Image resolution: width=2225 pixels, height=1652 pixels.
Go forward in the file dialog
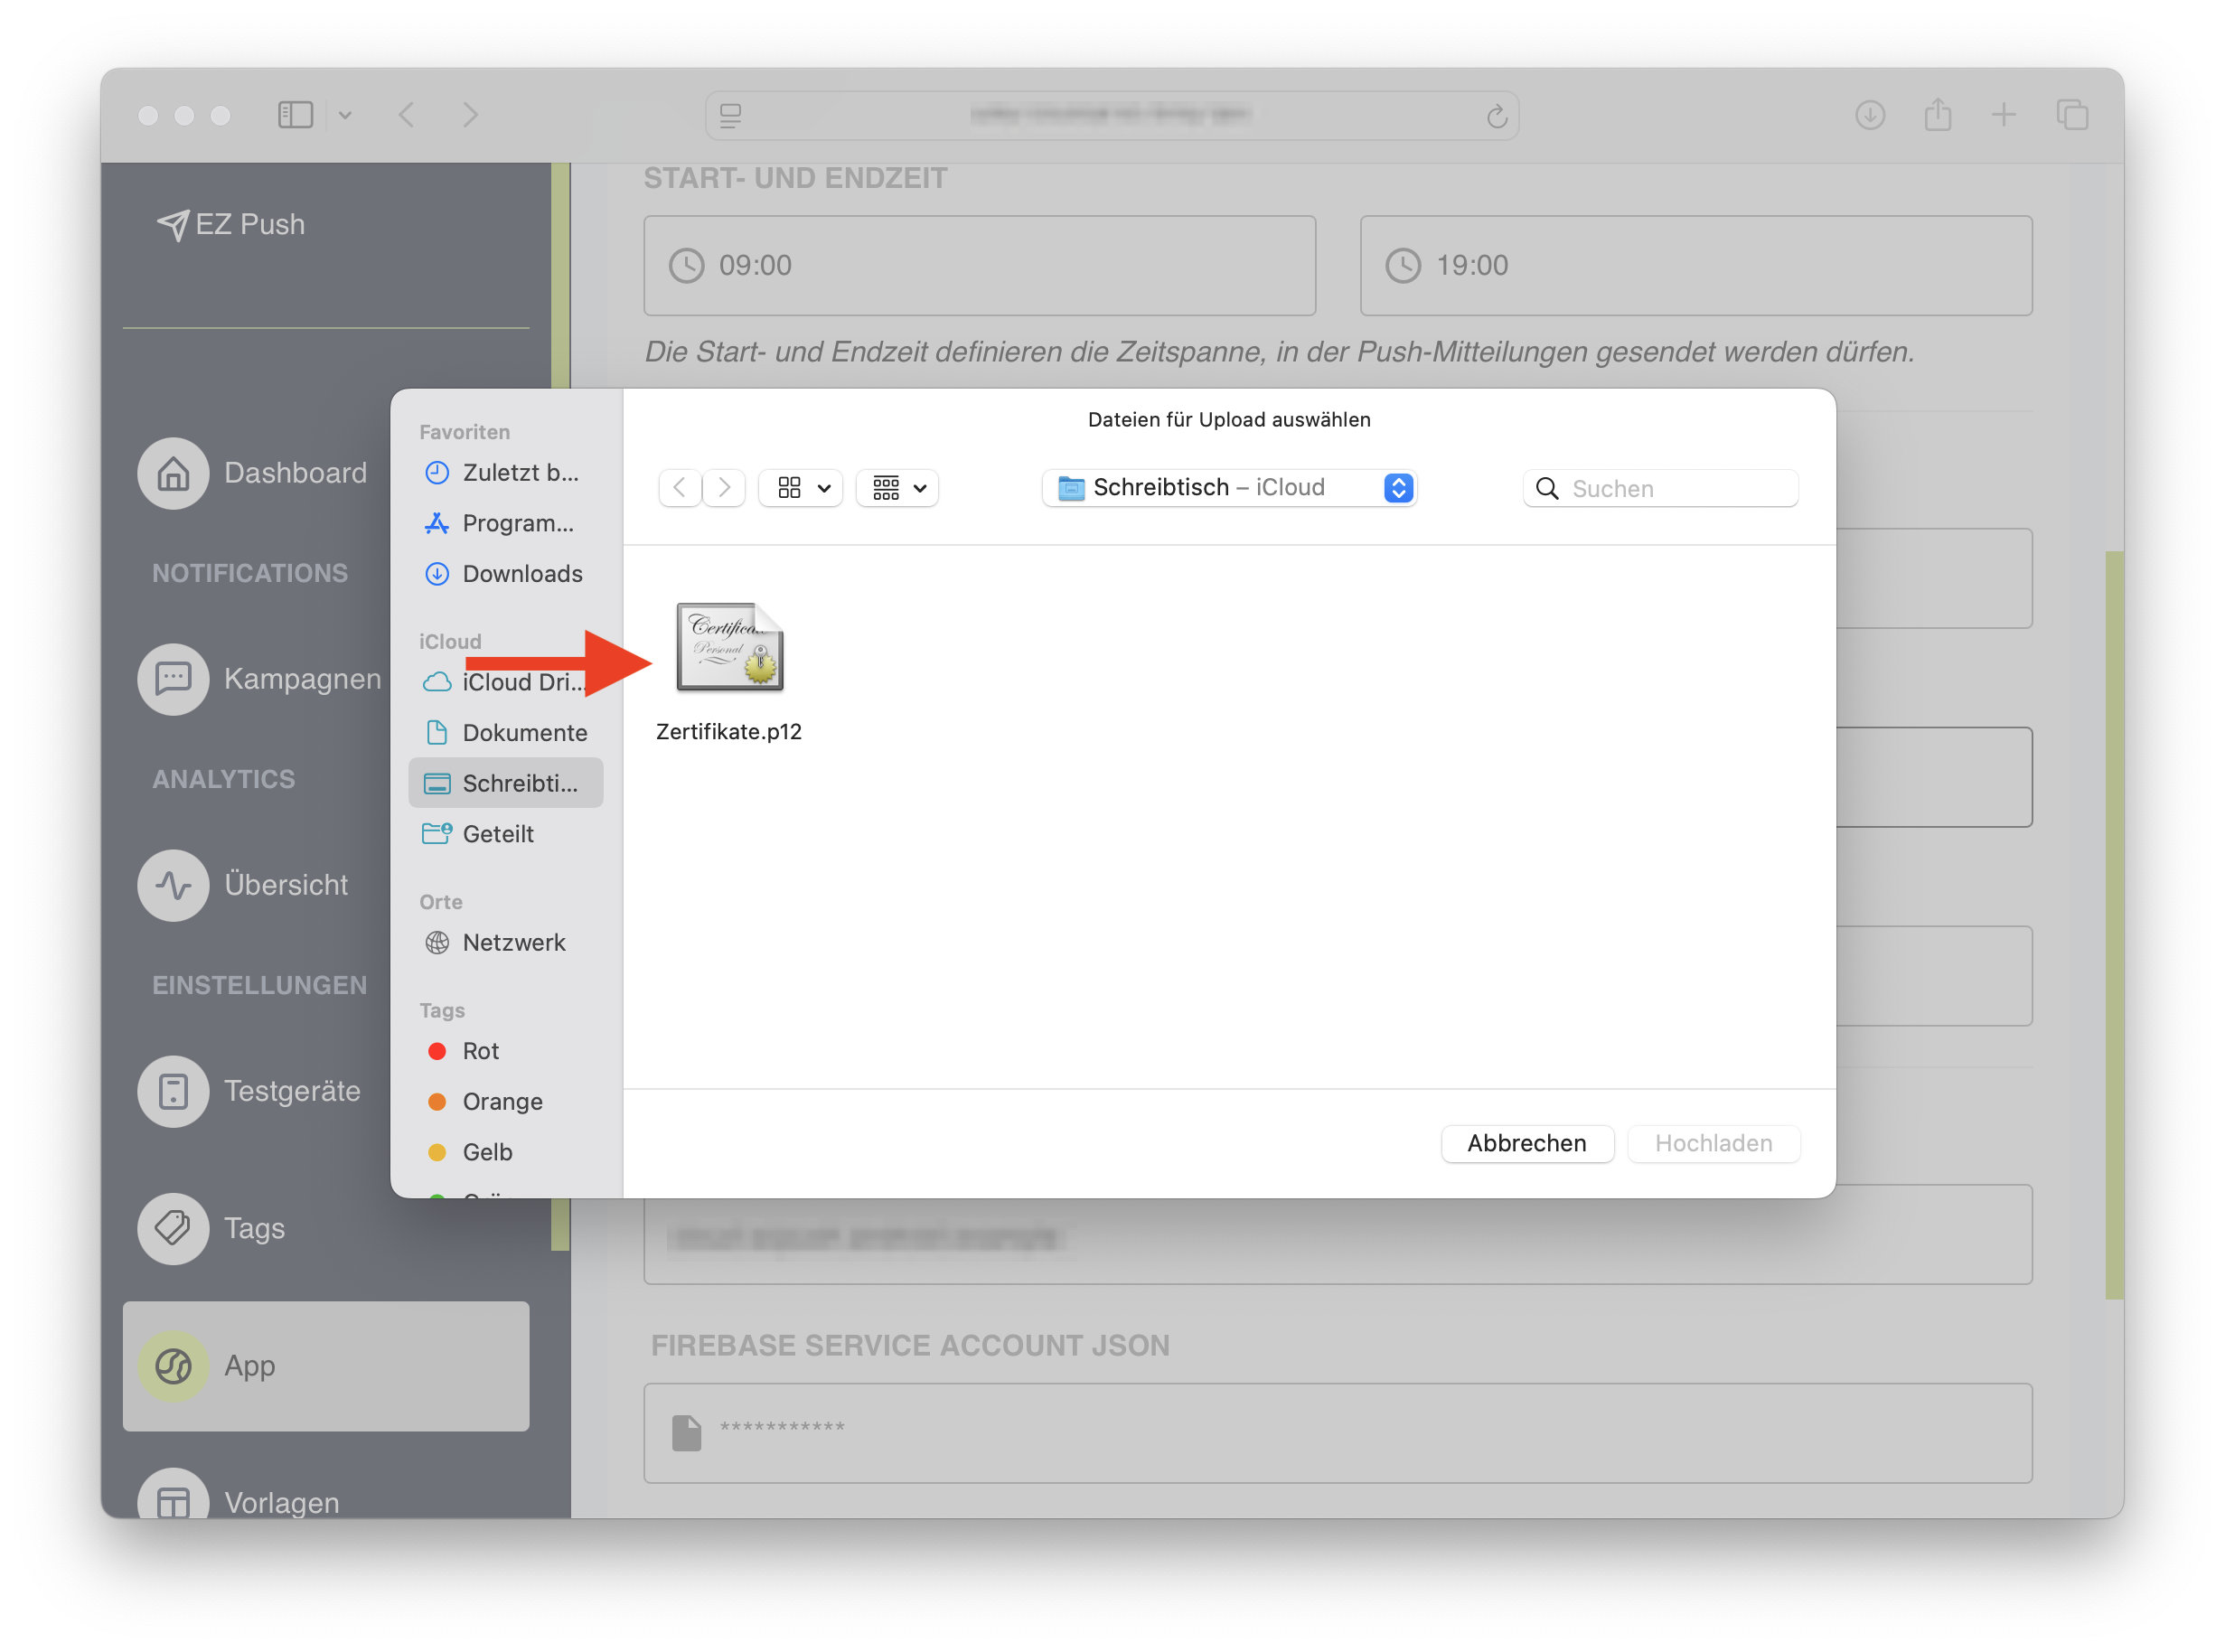pos(724,487)
